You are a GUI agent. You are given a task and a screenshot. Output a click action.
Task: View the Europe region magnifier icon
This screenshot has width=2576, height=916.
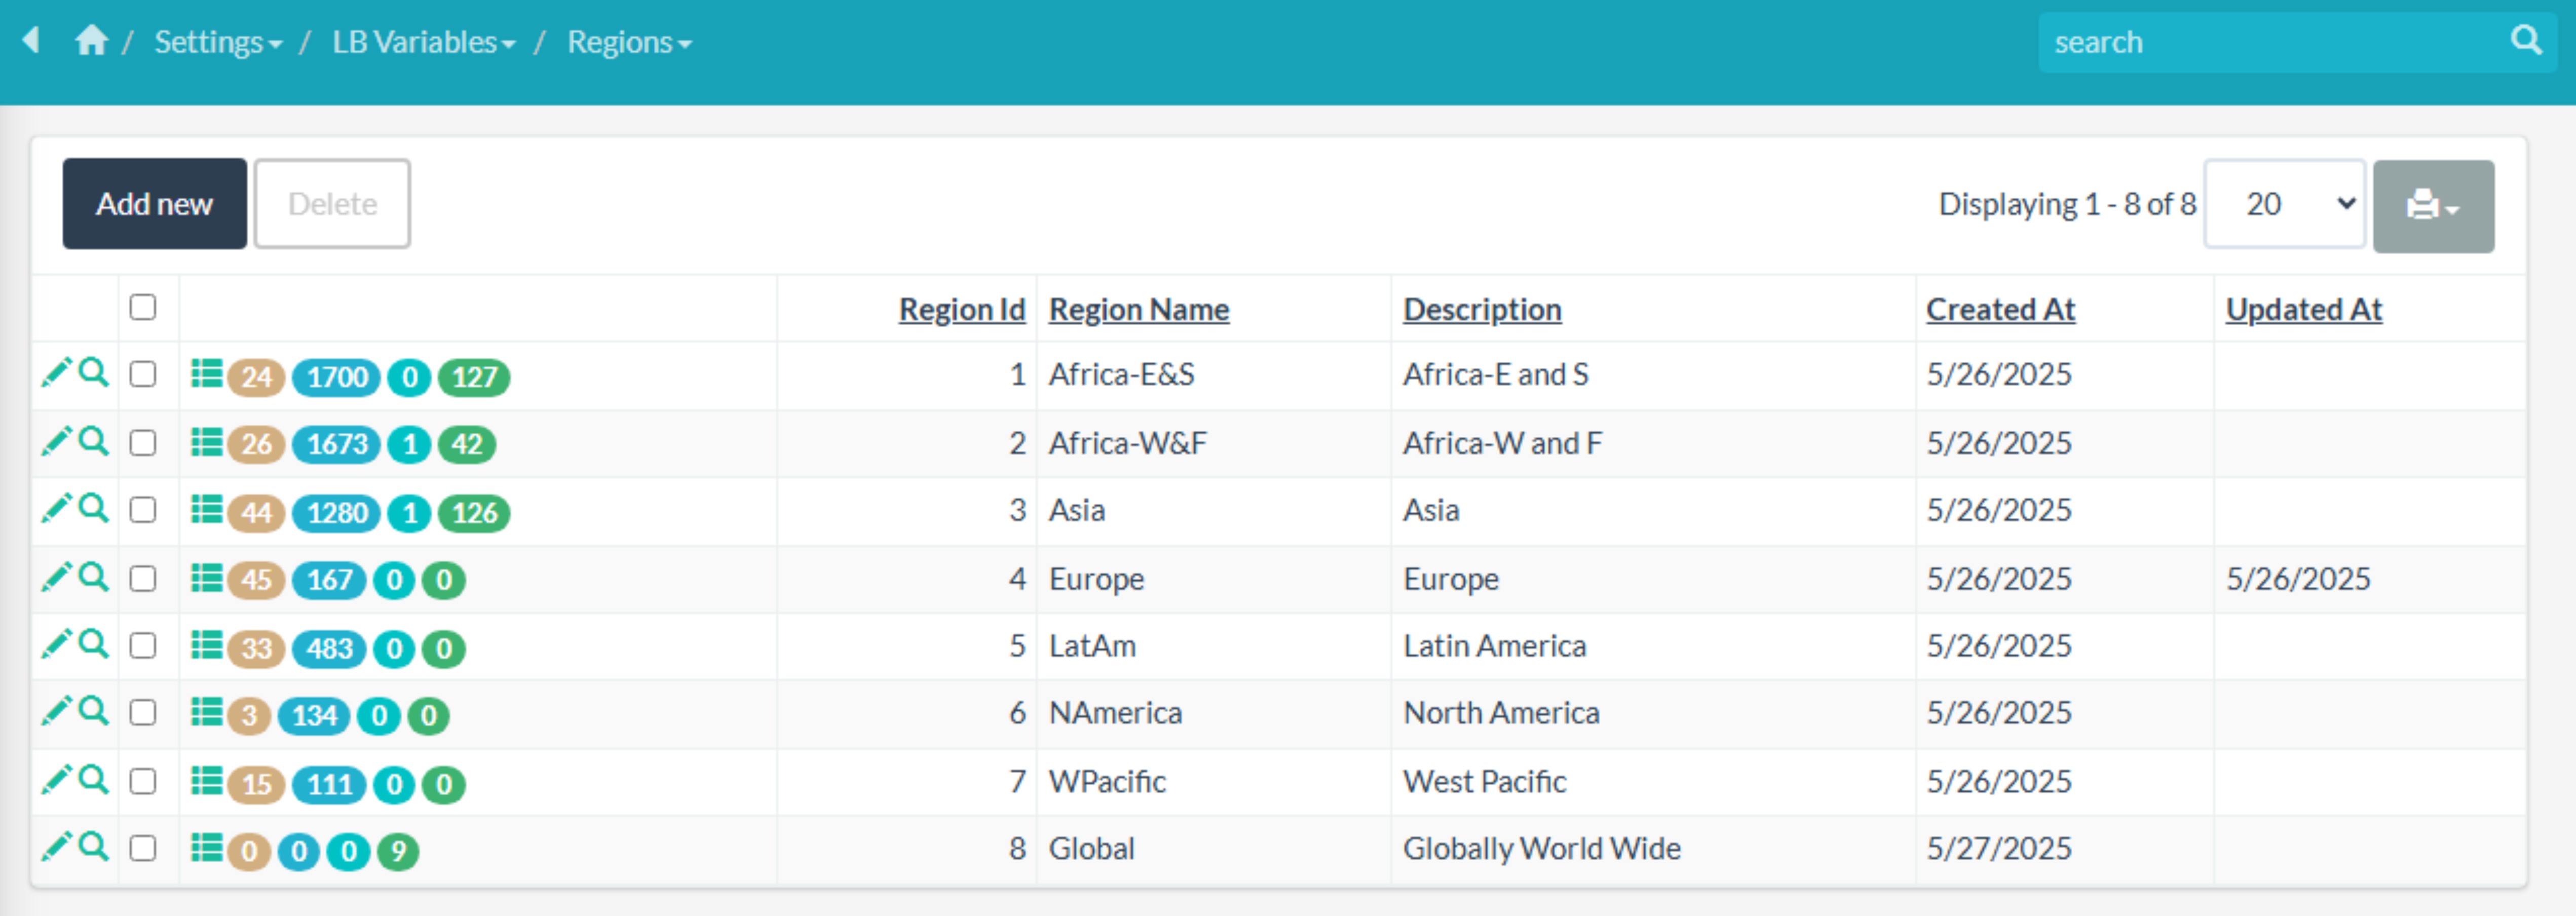(93, 577)
